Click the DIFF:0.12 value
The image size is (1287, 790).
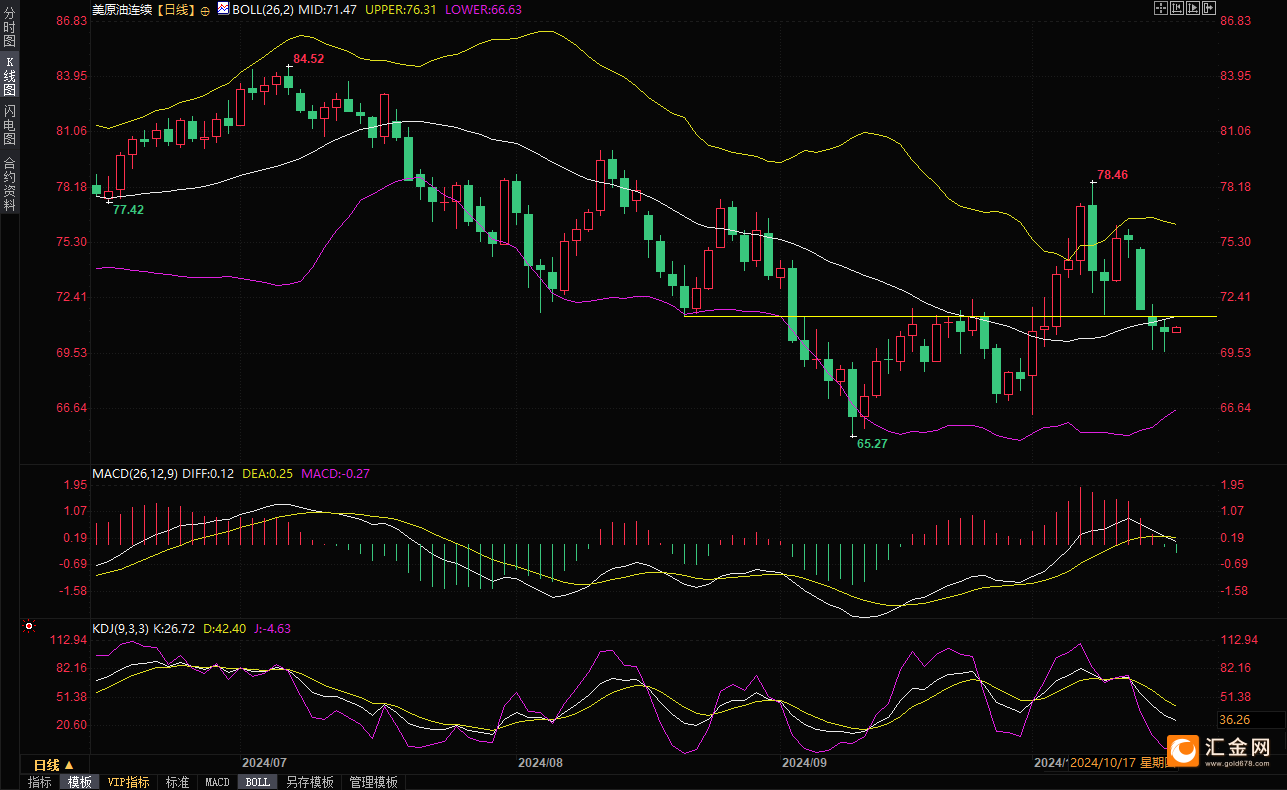pyautogui.click(x=208, y=473)
